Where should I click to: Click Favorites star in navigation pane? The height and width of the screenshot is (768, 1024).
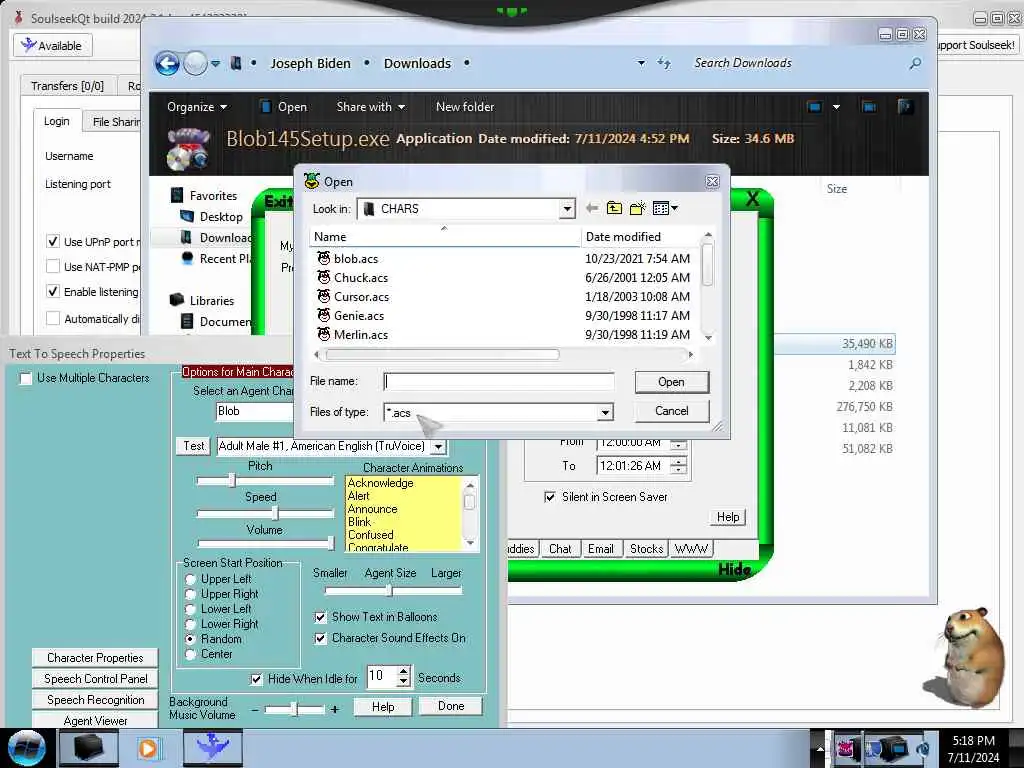[x=177, y=195]
